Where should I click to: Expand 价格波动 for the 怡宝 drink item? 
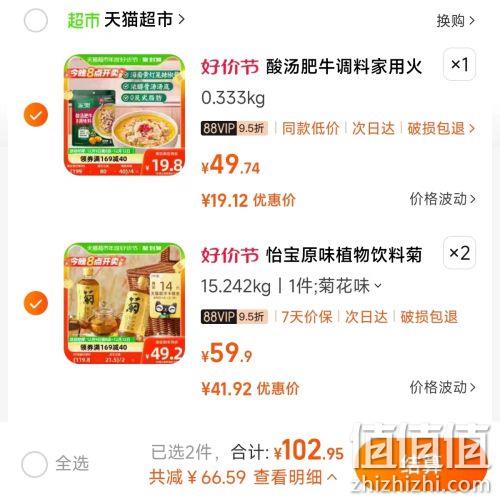[x=442, y=387]
